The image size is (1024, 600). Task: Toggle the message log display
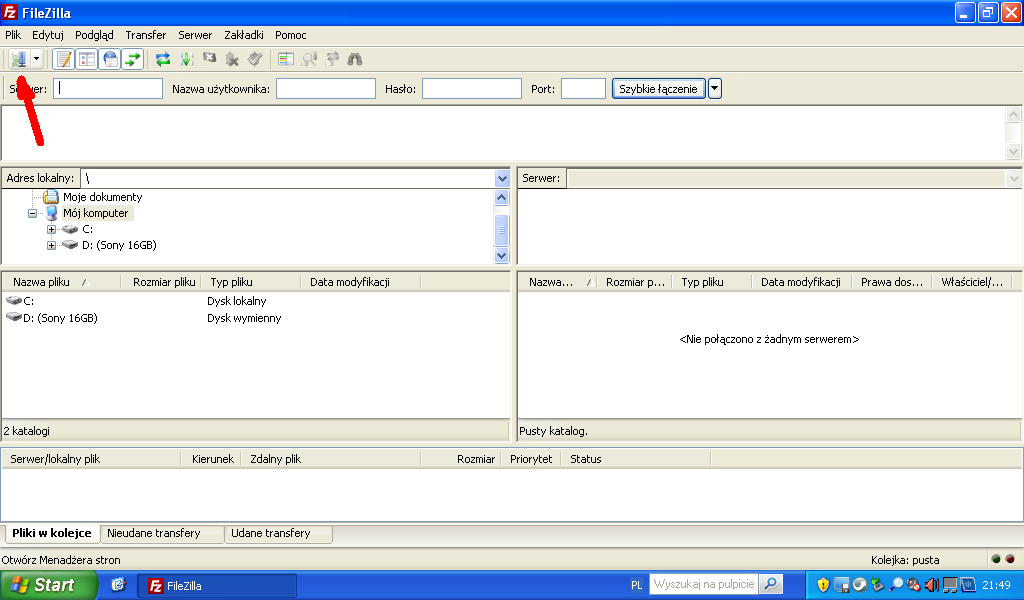63,59
